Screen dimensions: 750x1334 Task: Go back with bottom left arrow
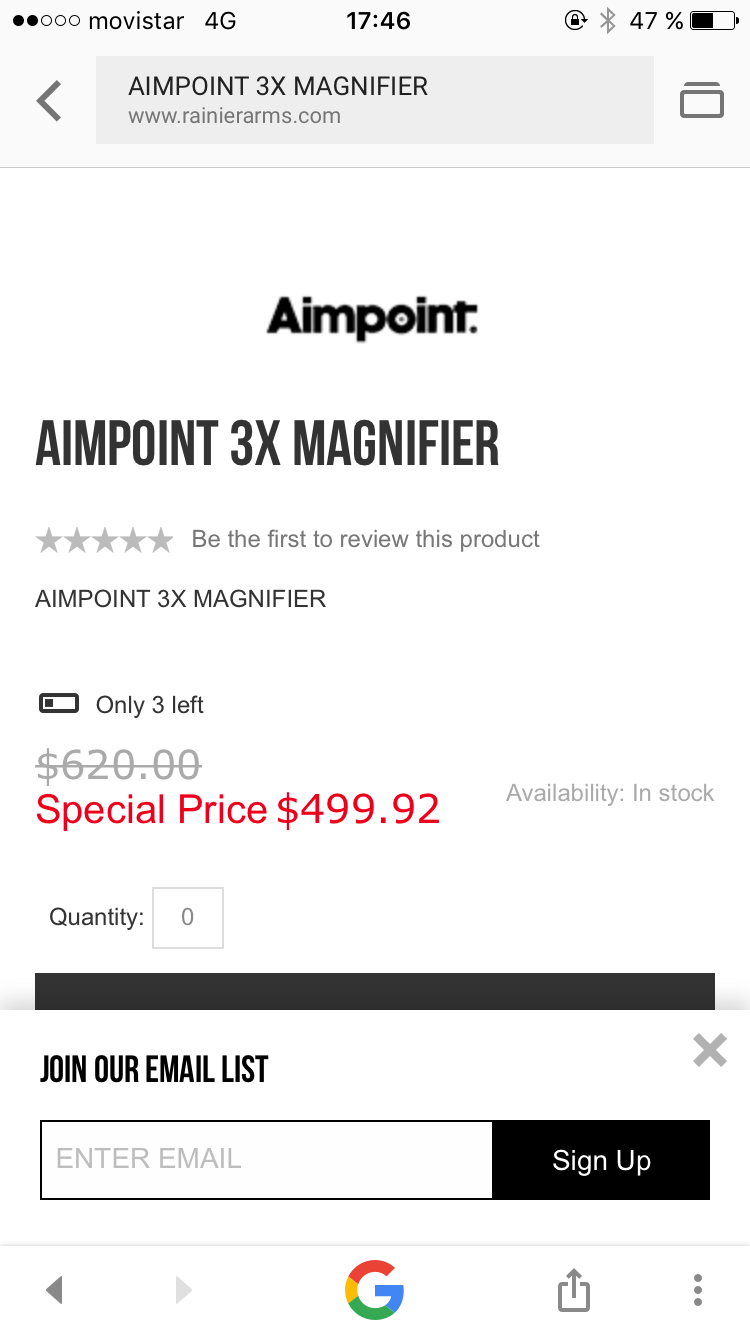click(55, 1289)
